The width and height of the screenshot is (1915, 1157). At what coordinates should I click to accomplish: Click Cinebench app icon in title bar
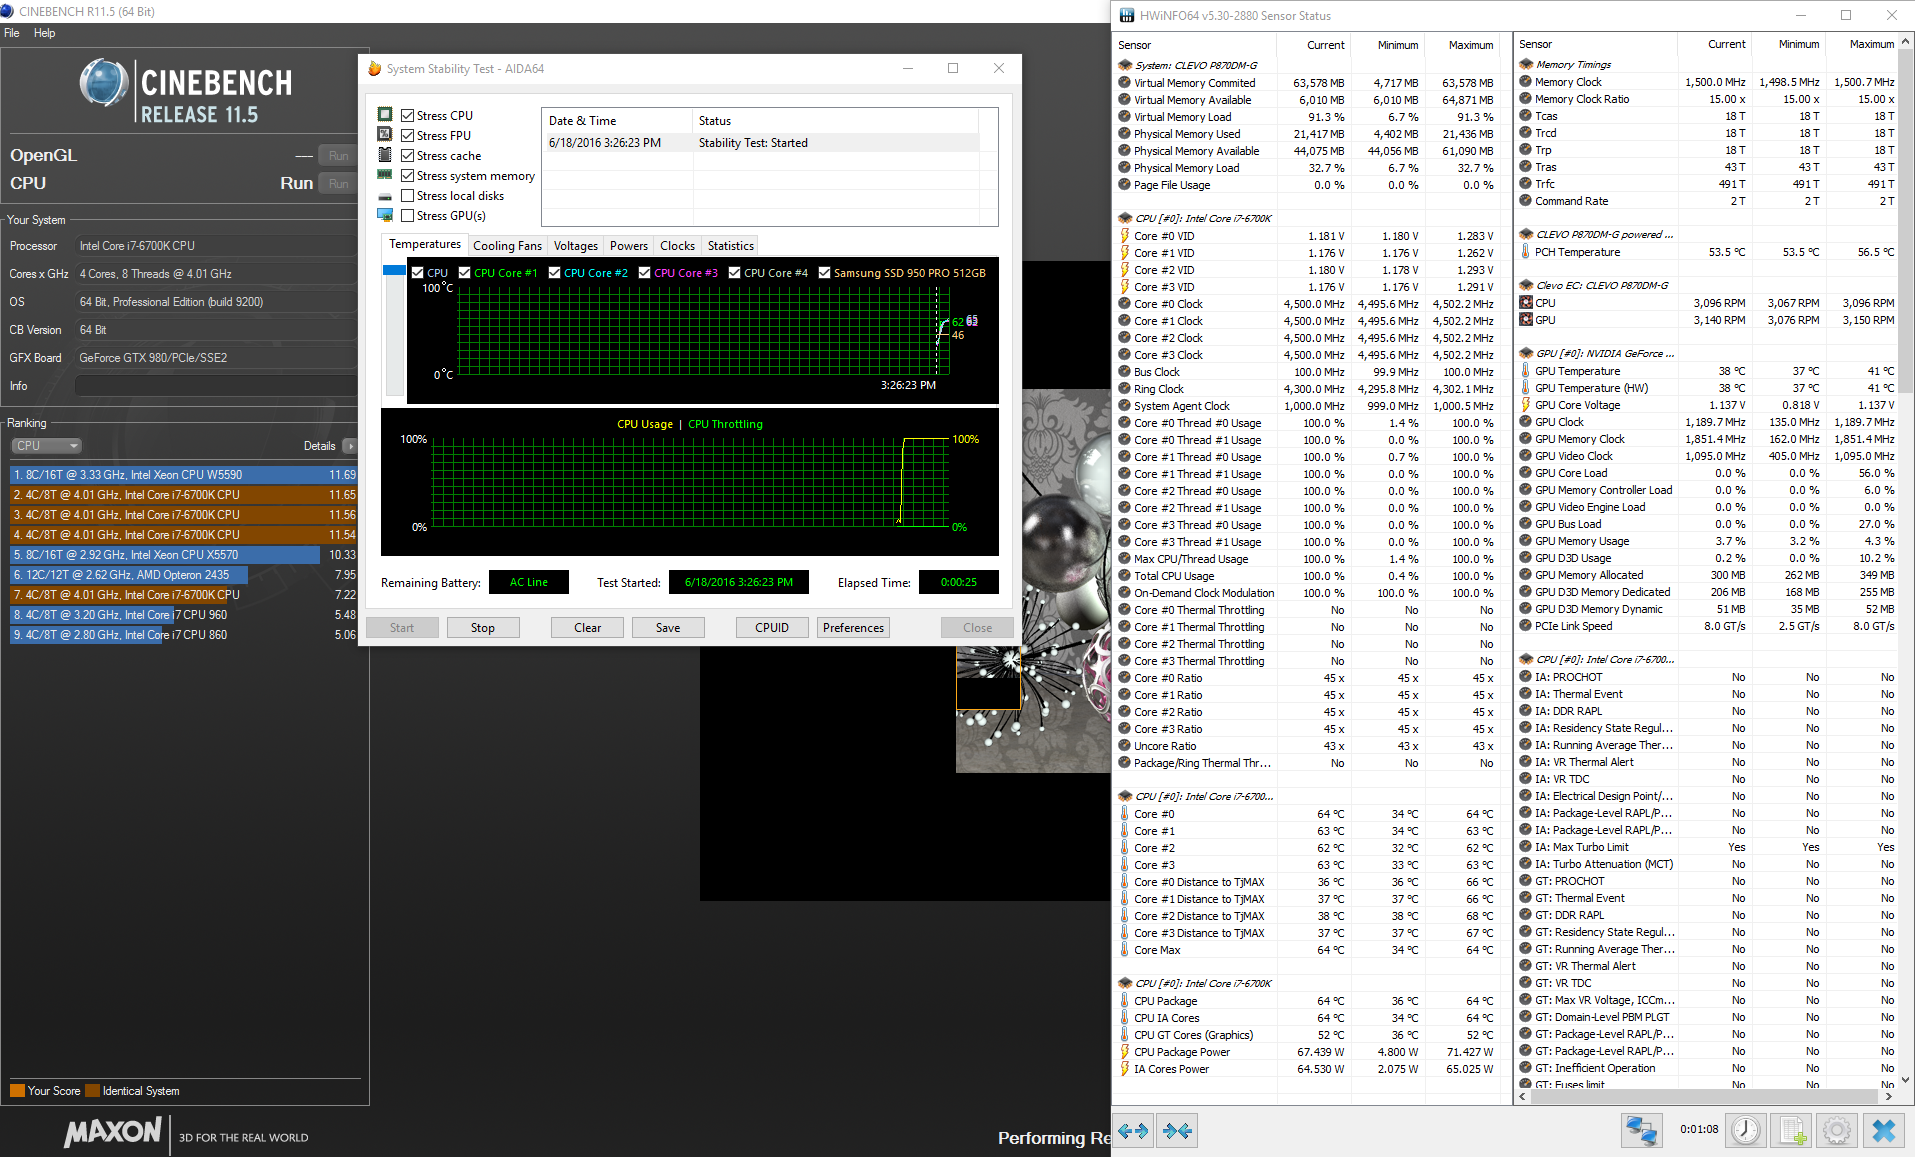point(8,11)
